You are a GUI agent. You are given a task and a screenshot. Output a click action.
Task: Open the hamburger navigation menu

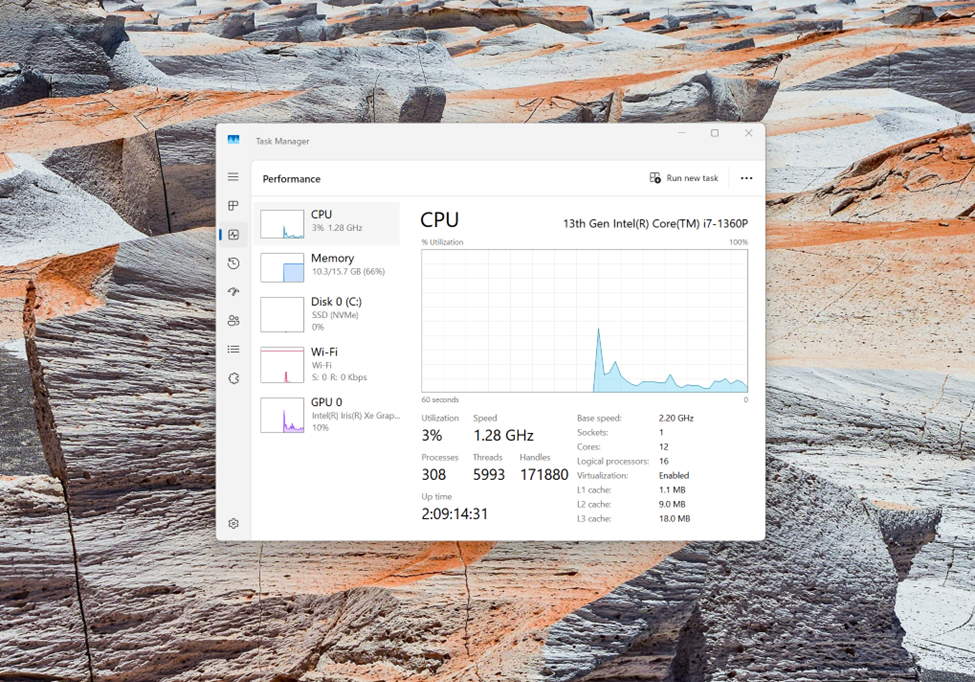point(233,177)
